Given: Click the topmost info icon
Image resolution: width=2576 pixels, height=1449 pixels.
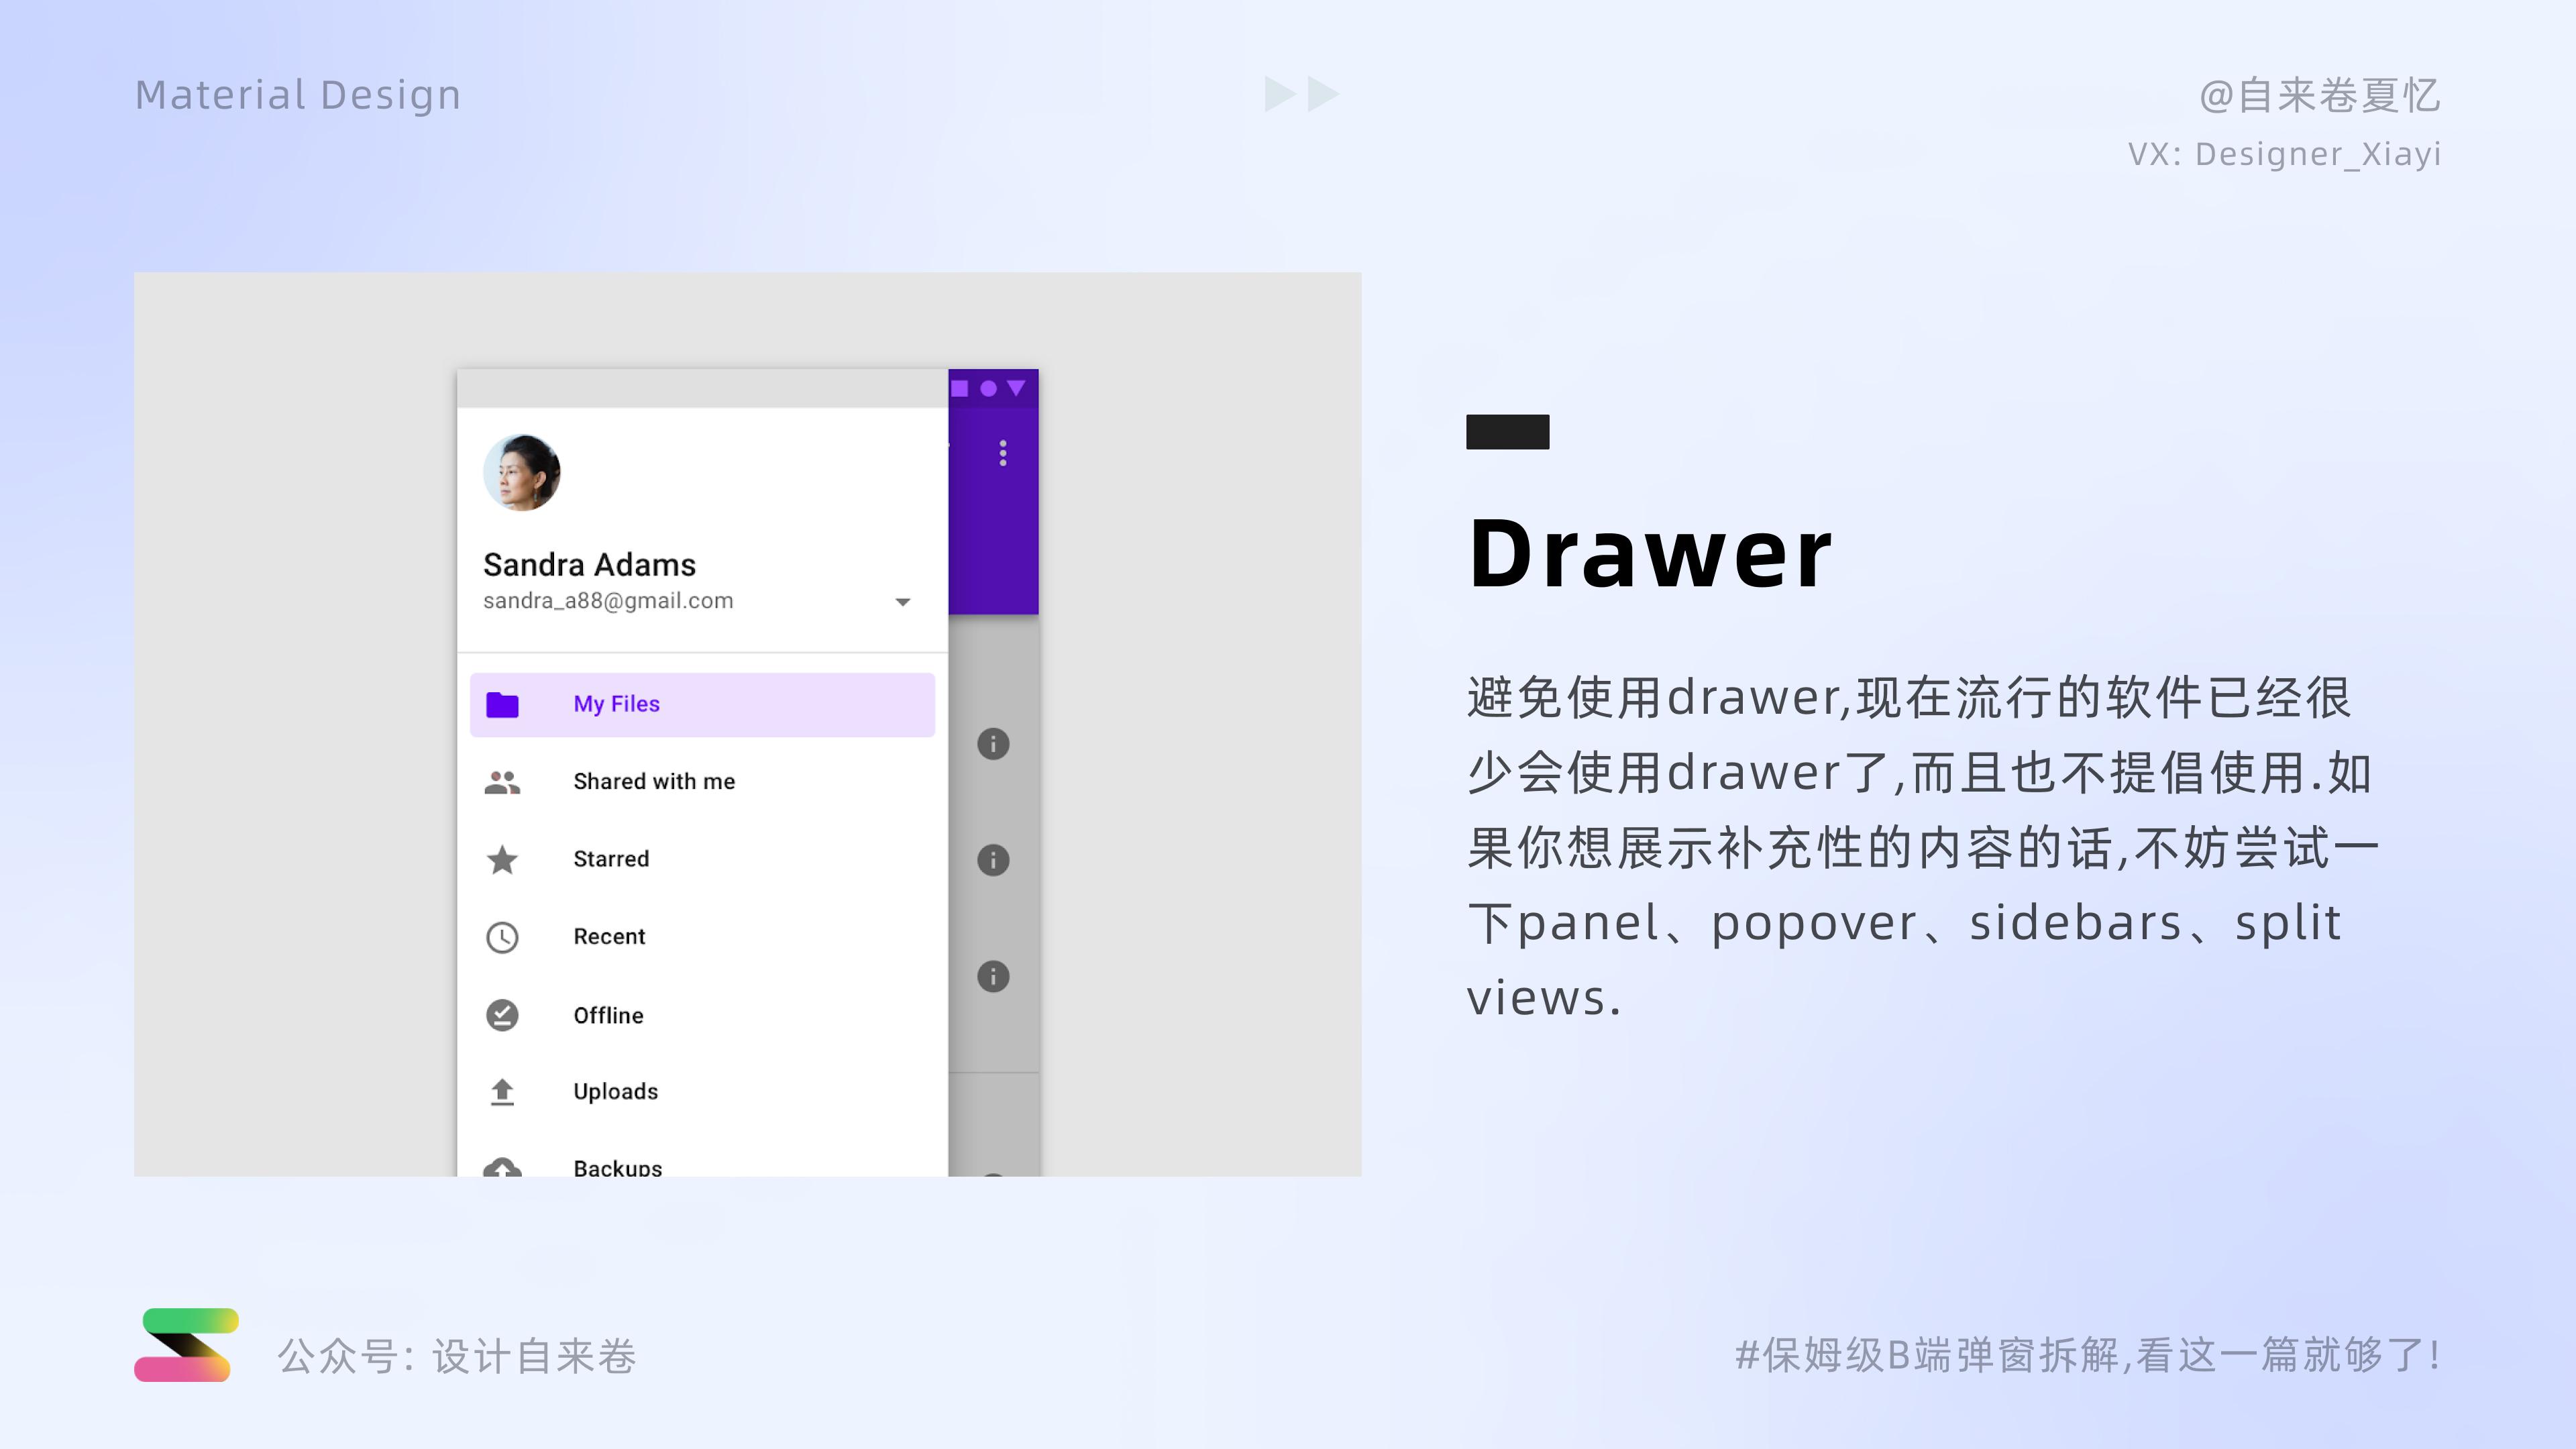Looking at the screenshot, I should [993, 744].
